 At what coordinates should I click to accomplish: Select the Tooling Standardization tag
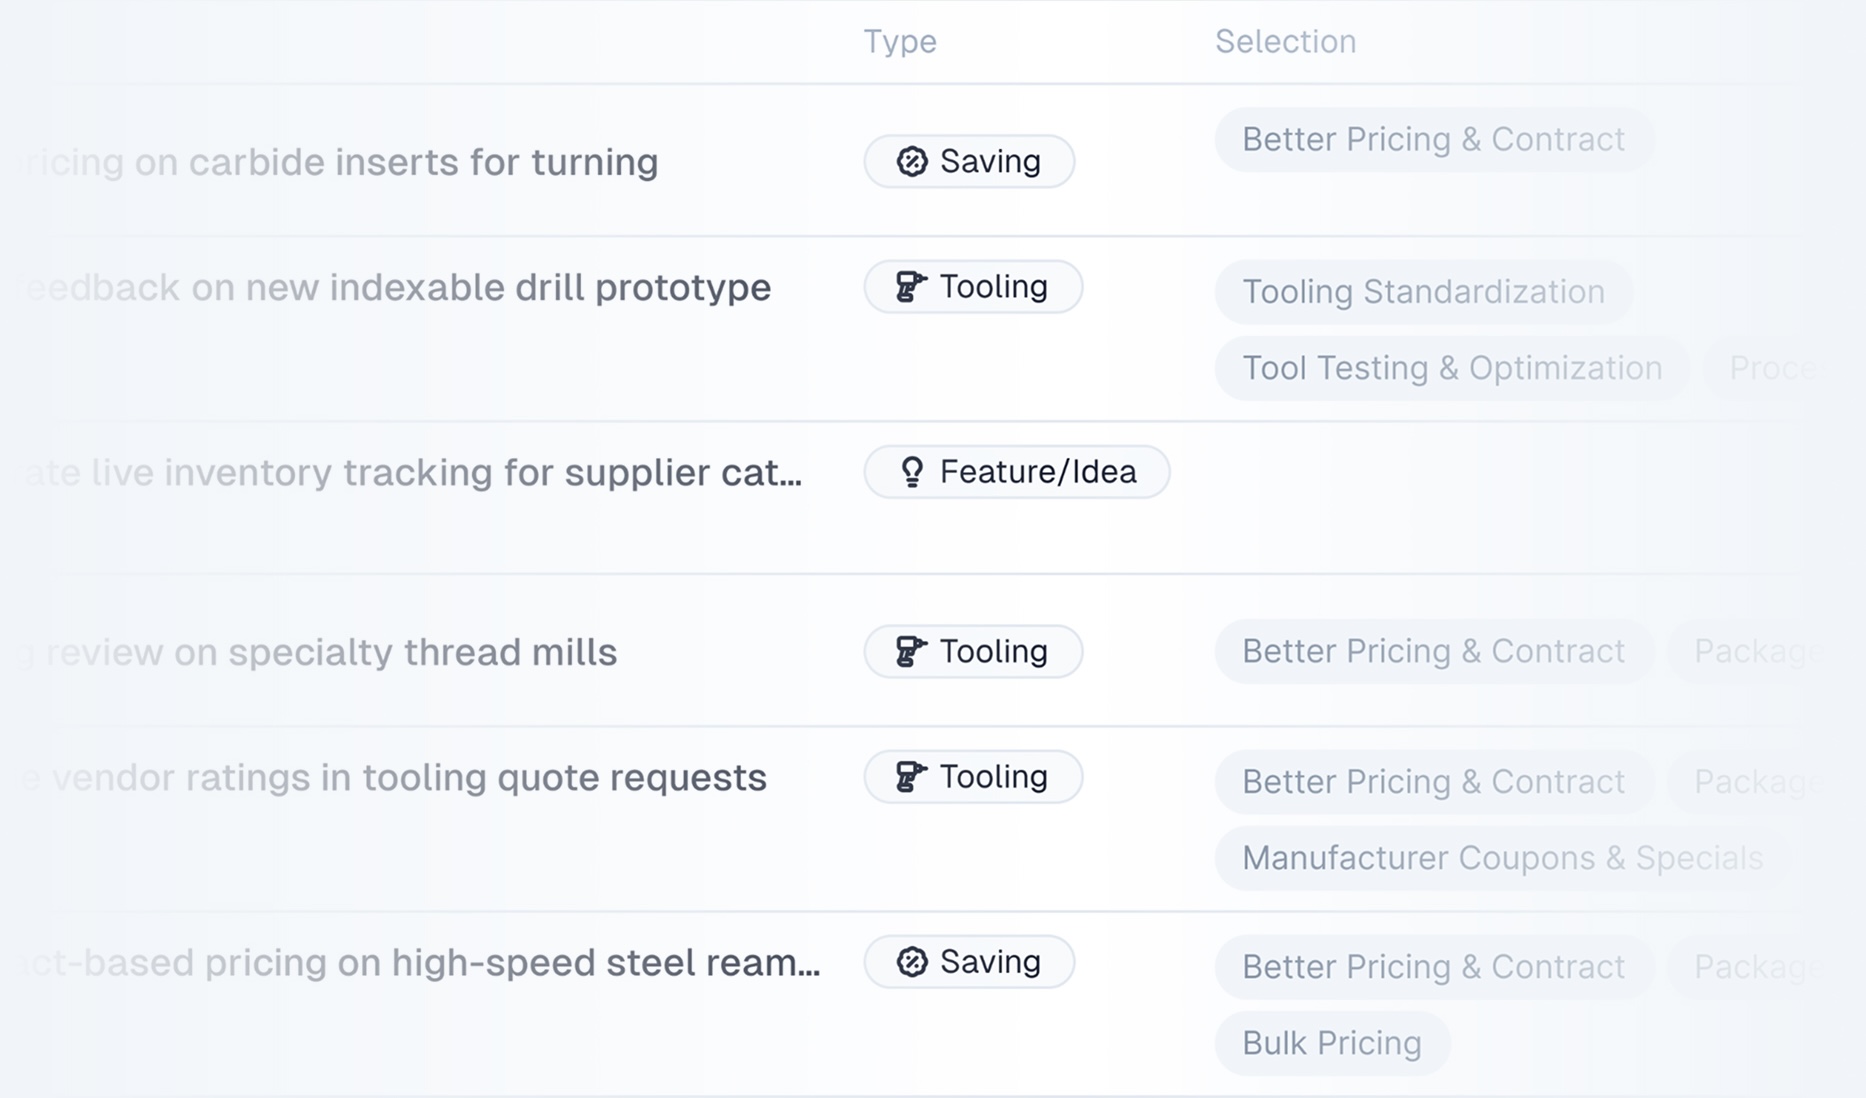1423,291
